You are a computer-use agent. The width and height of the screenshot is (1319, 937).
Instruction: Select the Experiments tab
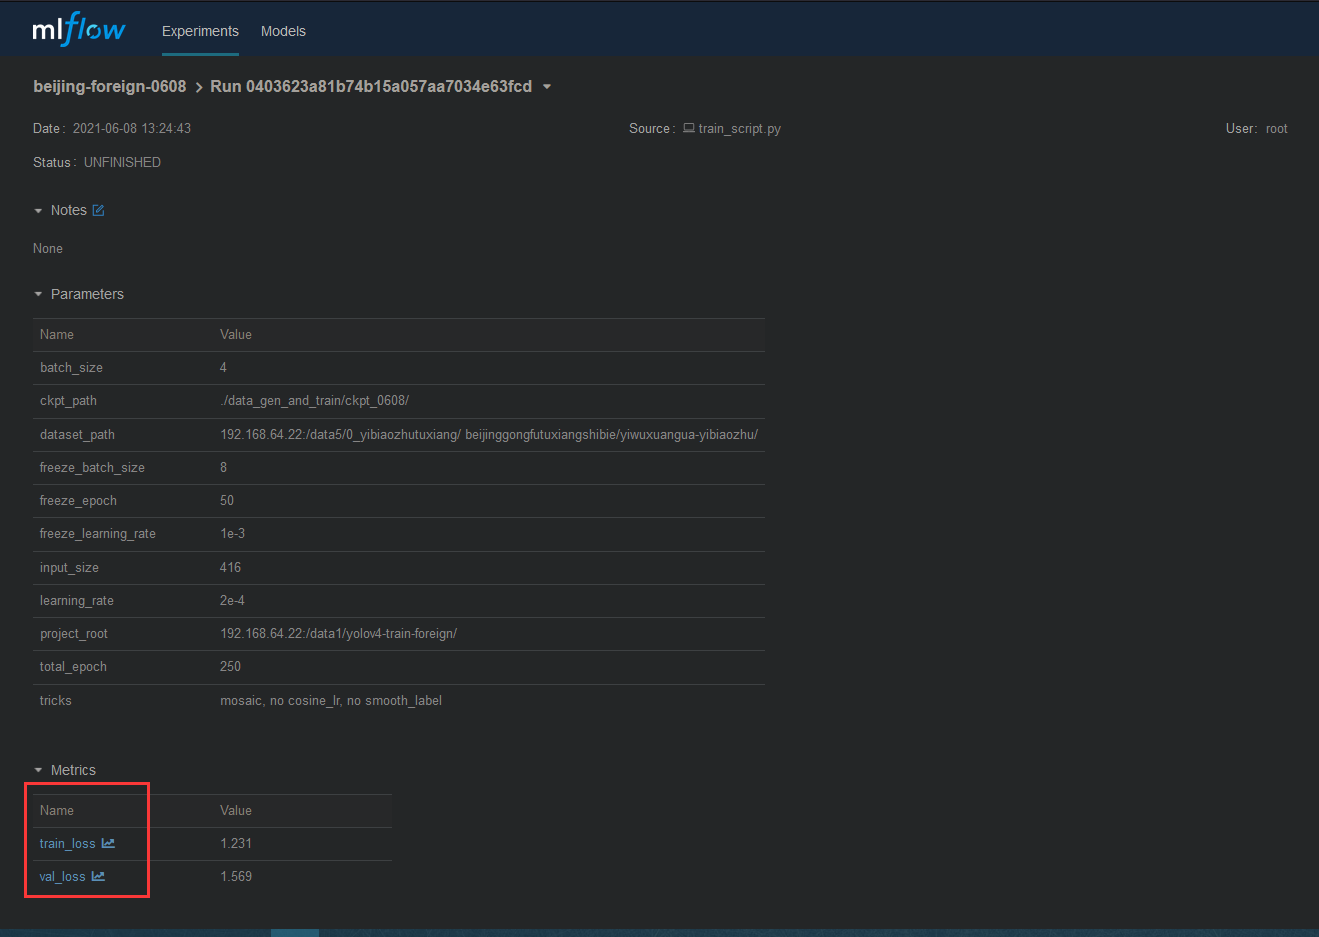tap(200, 31)
